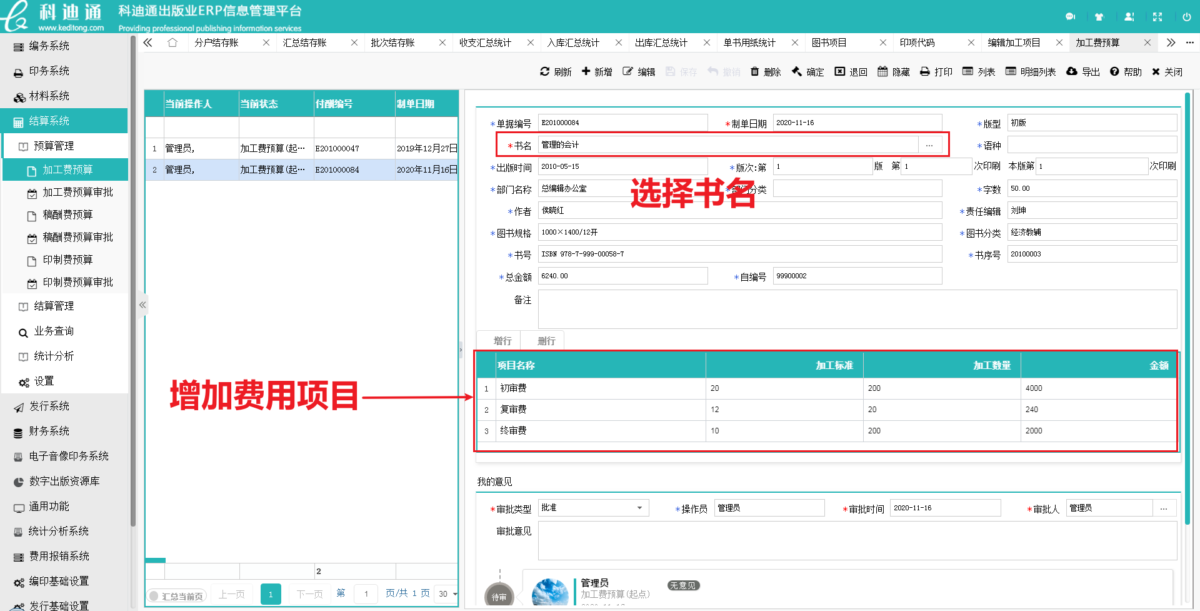Click the 刷新 refresh icon in toolbar
Viewport: 1200px width, 611px height.
[x=545, y=72]
